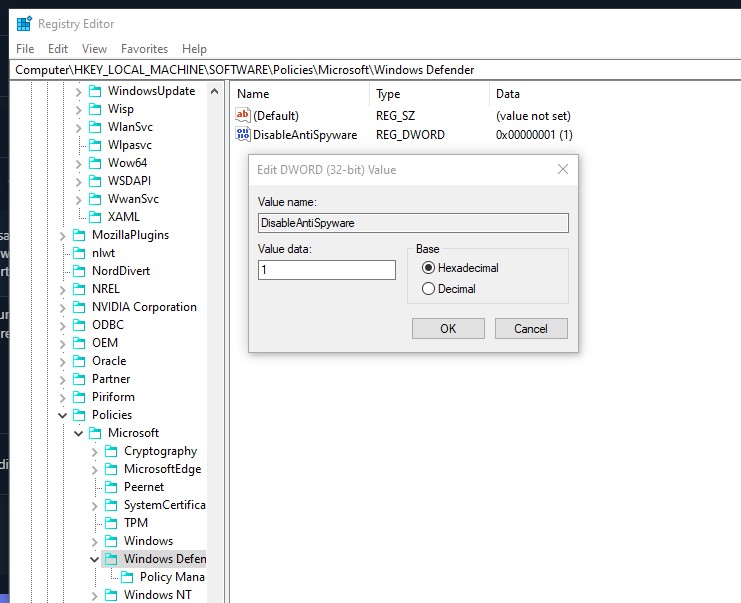Select the WindowsUpdate folder icon
Viewport: 741px width, 603px height.
pyautogui.click(x=95, y=91)
